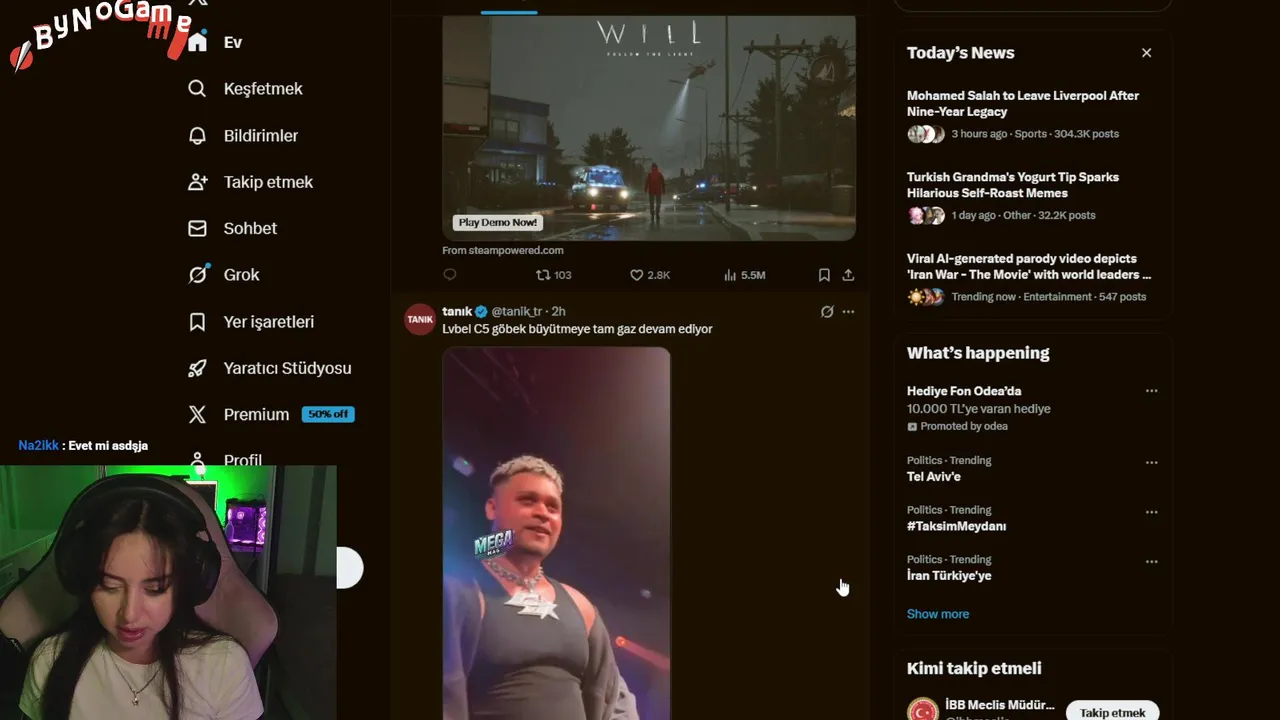Open Bildirimler bell icon
The width and height of the screenshot is (1280, 720).
[x=197, y=136]
